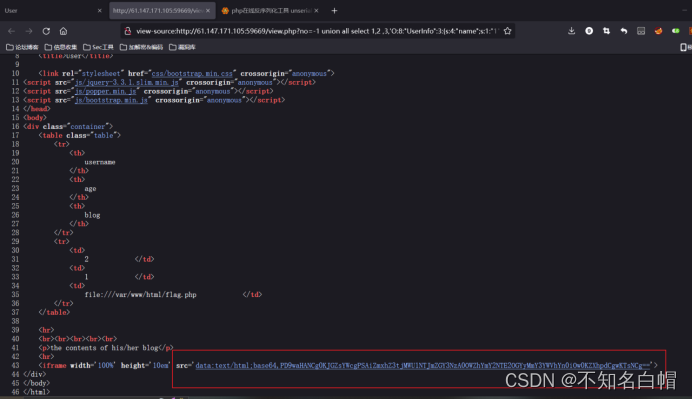Image resolution: width=692 pixels, height=400 pixels.
Task: Open the downloads panel
Action: 572,31
